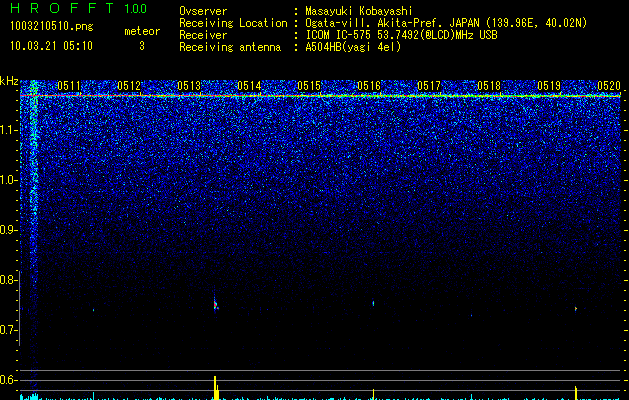Click the kHz axis unit label

coord(9,81)
